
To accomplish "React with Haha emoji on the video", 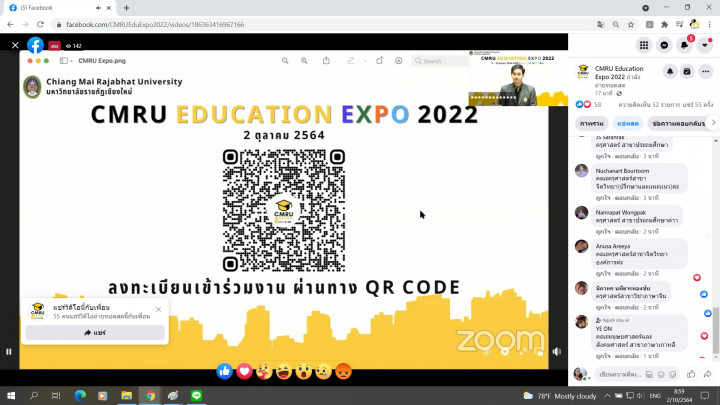I will [x=284, y=371].
